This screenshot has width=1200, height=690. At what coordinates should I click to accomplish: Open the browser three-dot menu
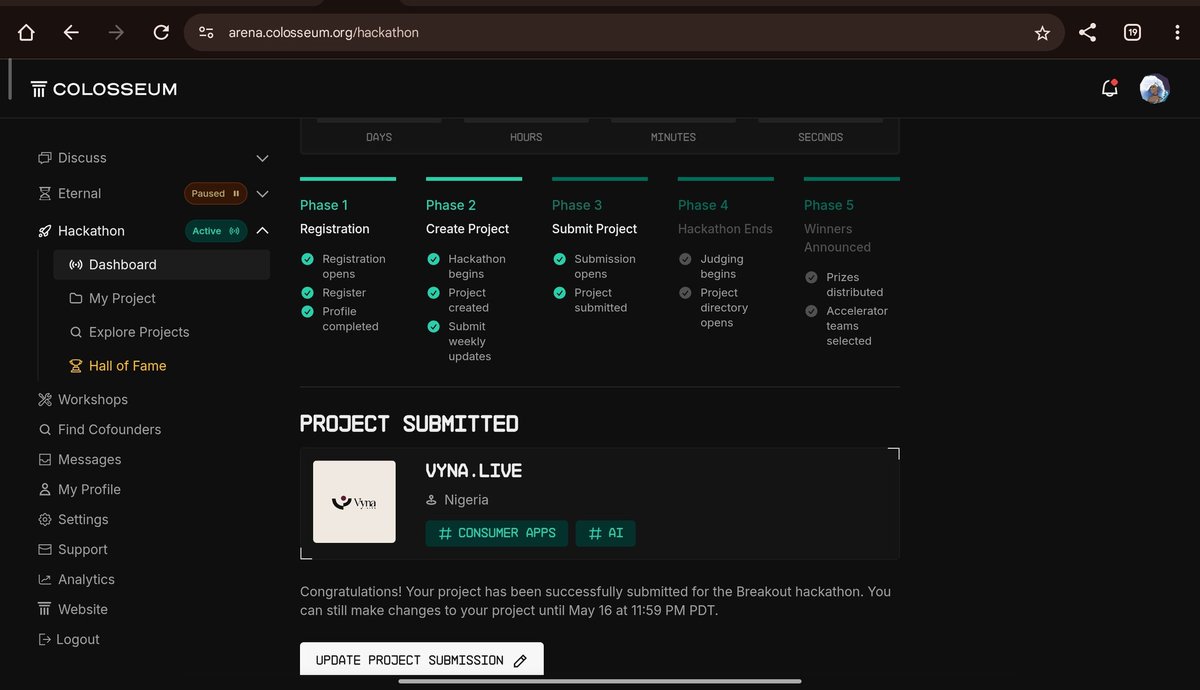point(1177,33)
